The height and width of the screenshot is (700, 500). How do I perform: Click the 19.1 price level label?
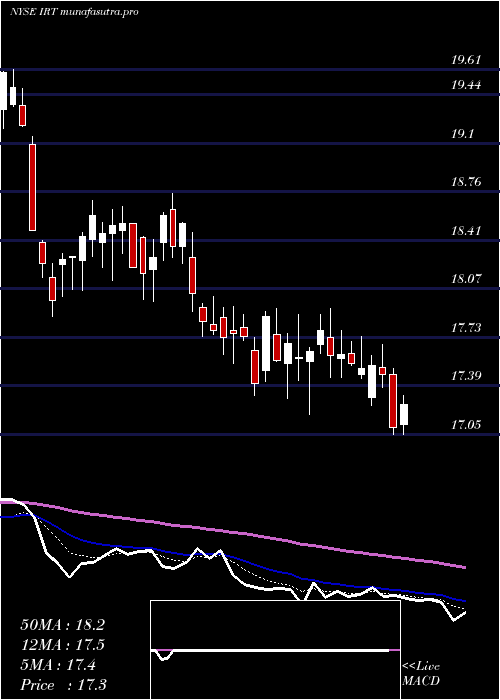(462, 133)
